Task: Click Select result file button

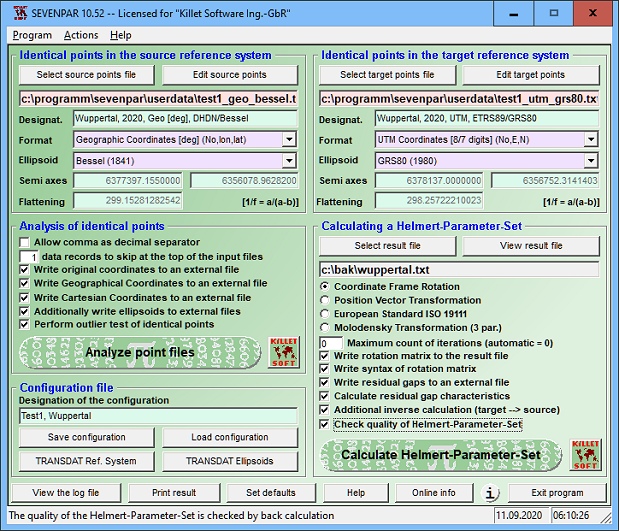Action: click(387, 246)
